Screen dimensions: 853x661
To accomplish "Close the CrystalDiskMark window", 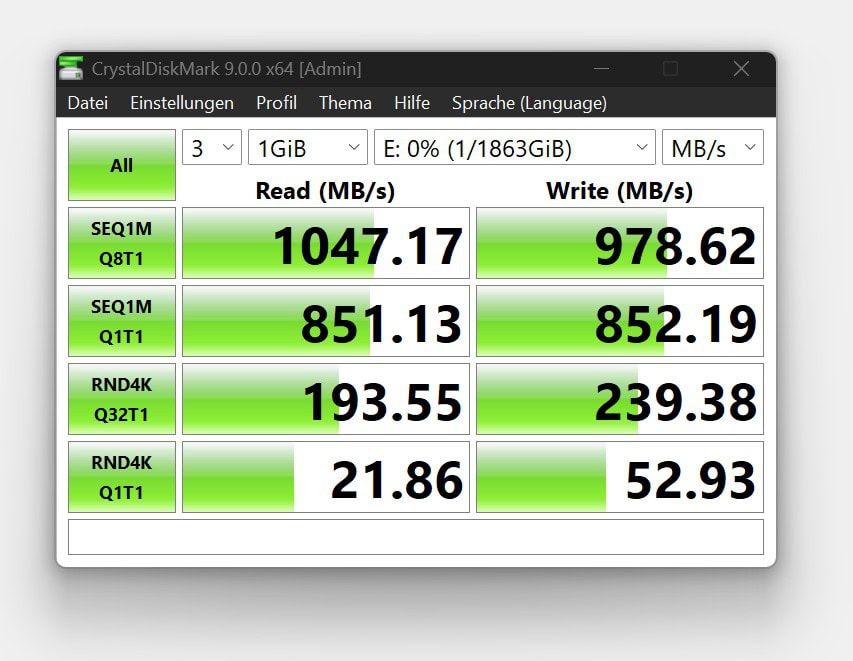I will [x=741, y=69].
